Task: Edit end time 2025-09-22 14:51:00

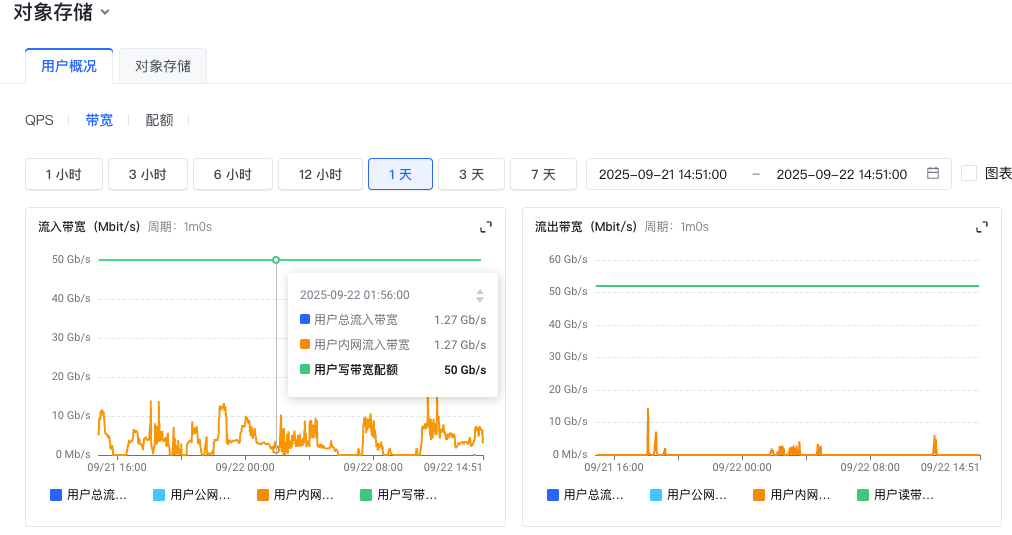Action: point(842,174)
